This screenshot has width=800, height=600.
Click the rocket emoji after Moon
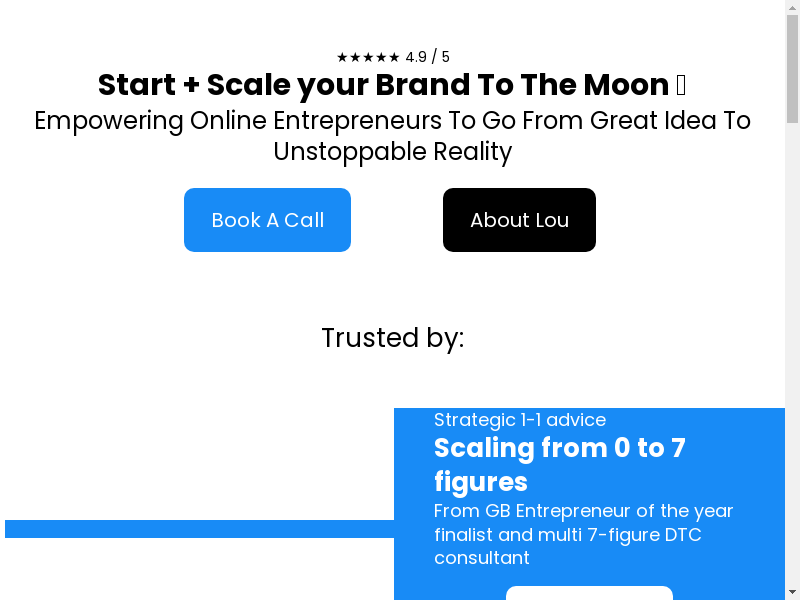click(681, 85)
